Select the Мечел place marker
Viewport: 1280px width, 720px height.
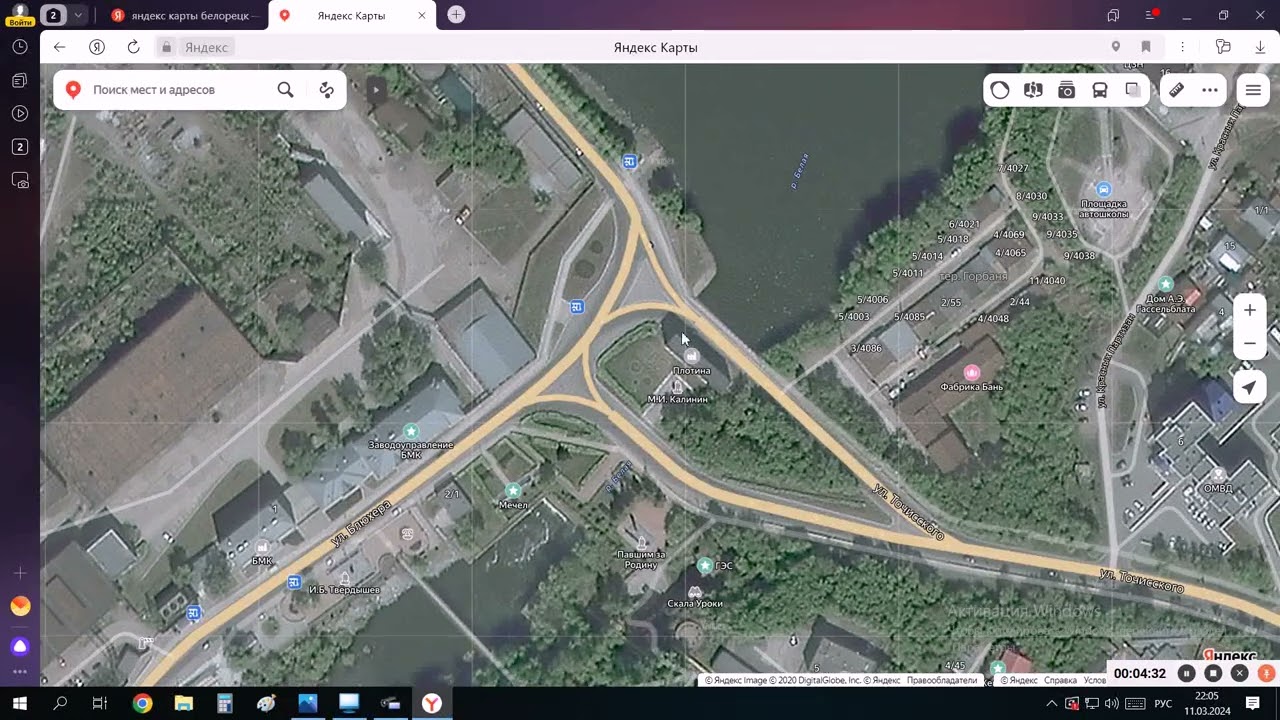[513, 491]
